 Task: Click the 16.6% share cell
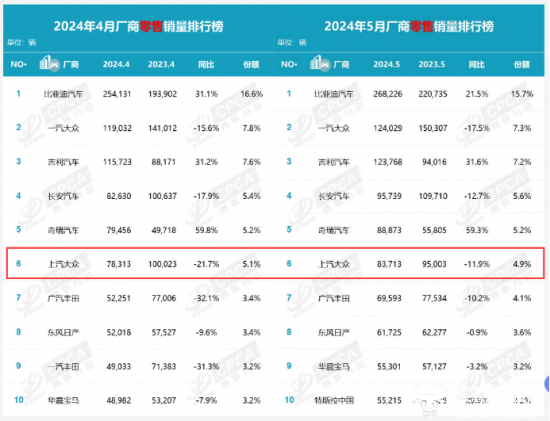click(251, 94)
